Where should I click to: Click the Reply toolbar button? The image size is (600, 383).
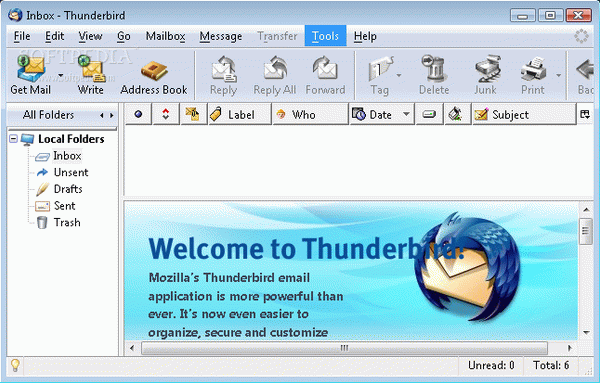[224, 75]
